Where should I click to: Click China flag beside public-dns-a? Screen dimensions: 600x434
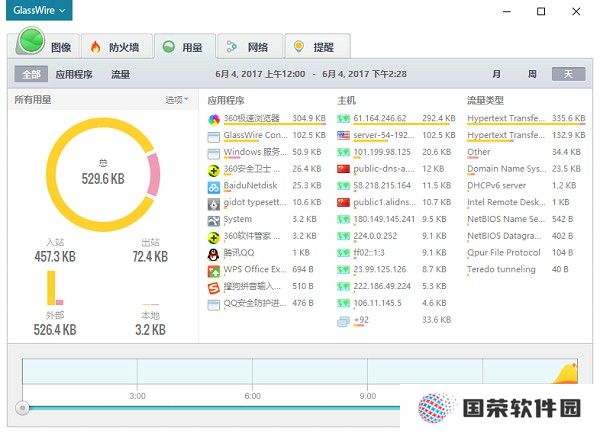343,169
